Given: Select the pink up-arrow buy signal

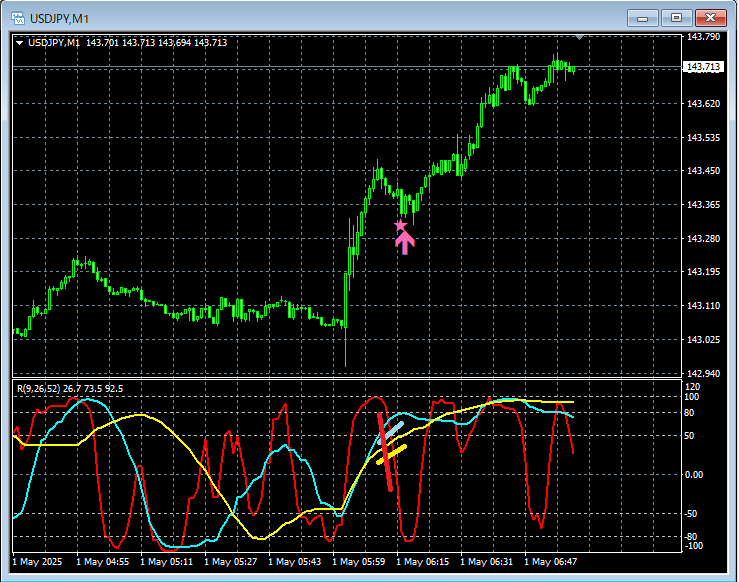Looking at the screenshot, I should pos(405,243).
